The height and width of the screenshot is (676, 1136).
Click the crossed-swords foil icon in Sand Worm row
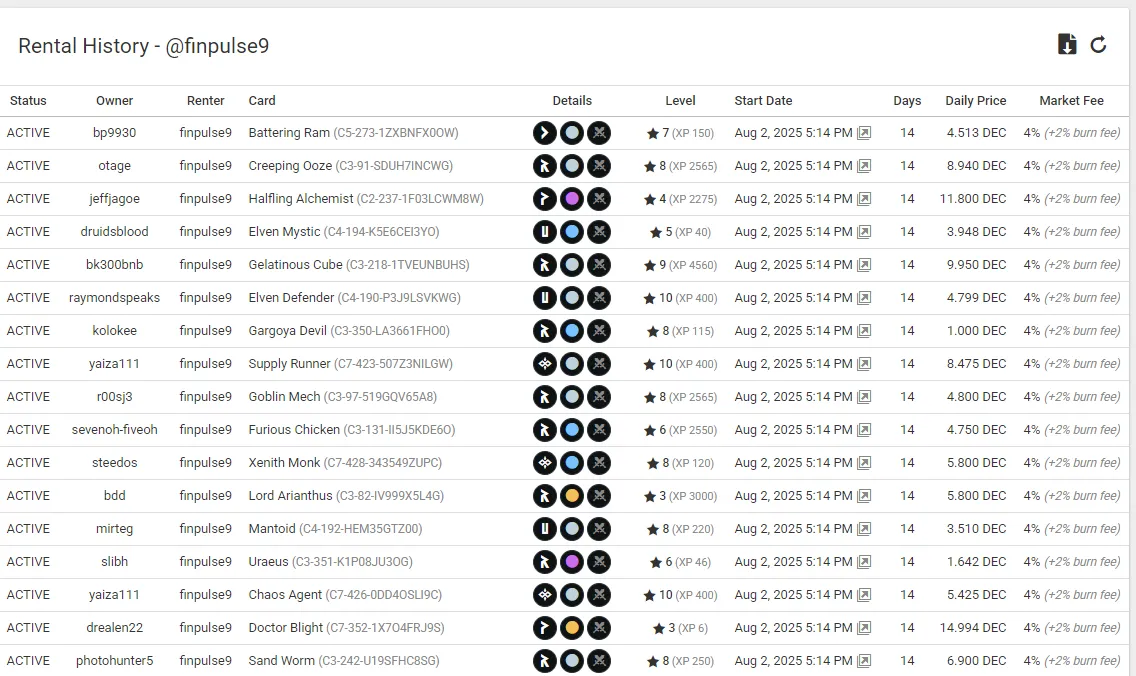599,661
